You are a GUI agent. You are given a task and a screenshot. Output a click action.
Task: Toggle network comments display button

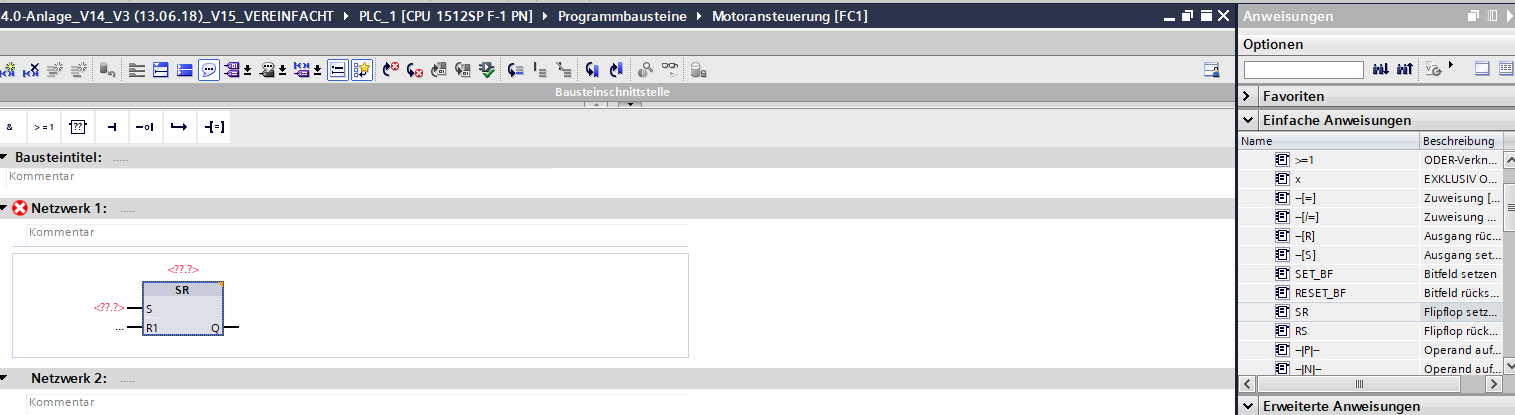[338, 70]
